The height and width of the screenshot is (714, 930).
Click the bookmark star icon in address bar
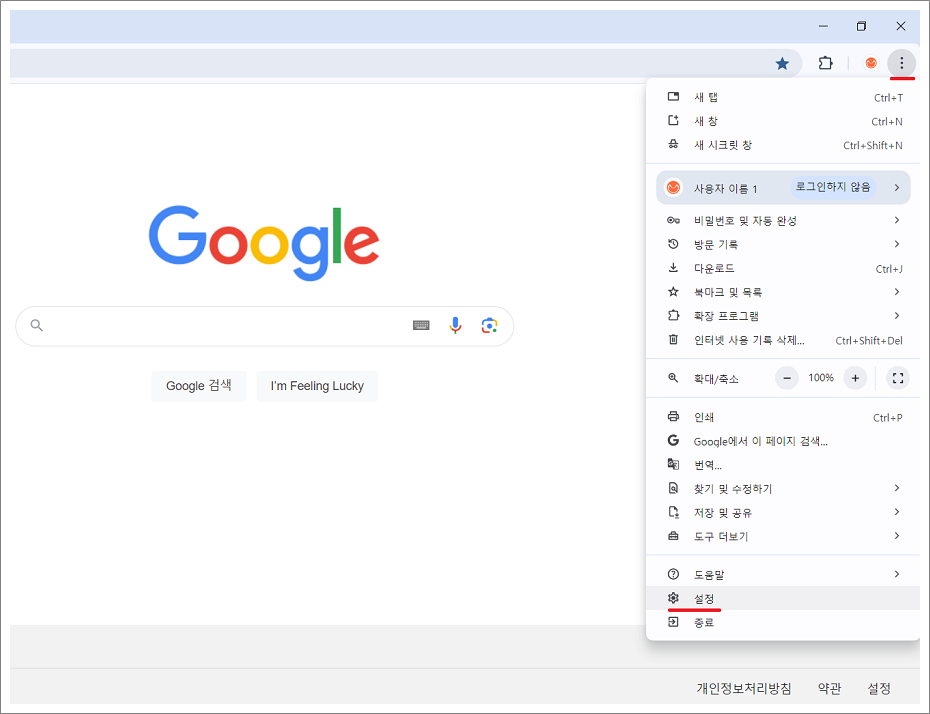tap(782, 63)
